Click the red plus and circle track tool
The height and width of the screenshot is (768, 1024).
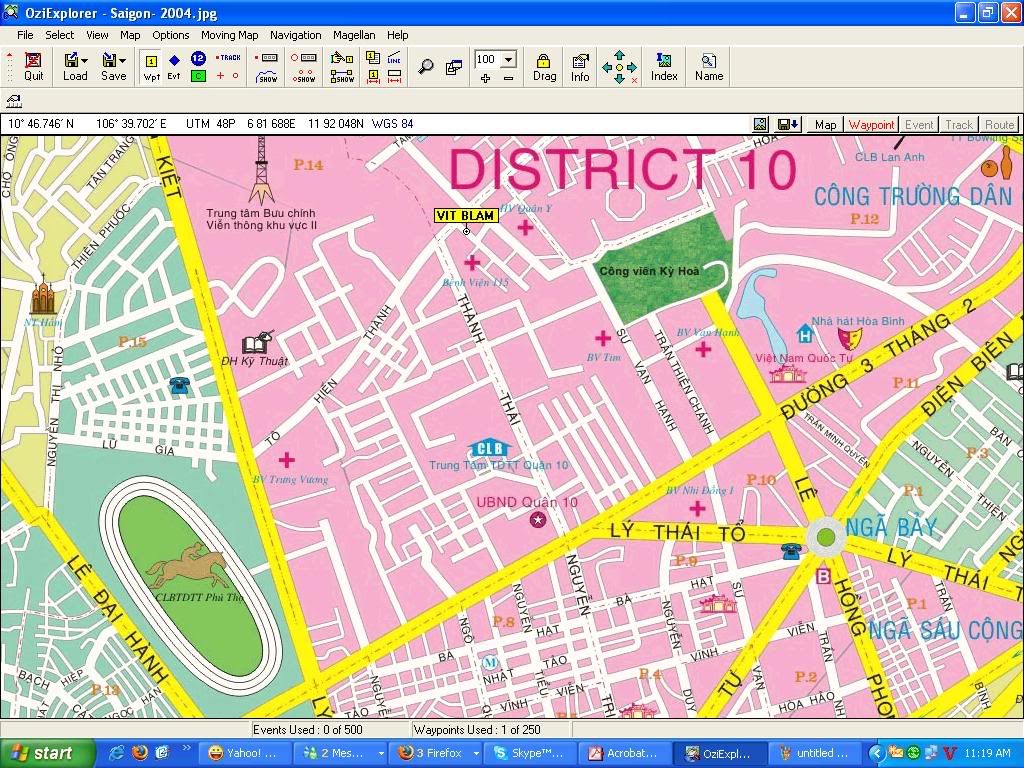(227, 76)
